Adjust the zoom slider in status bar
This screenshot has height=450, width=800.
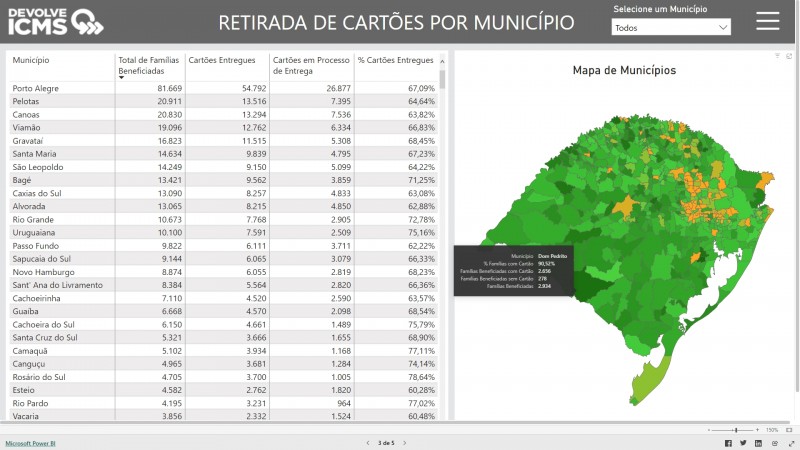coord(737,429)
